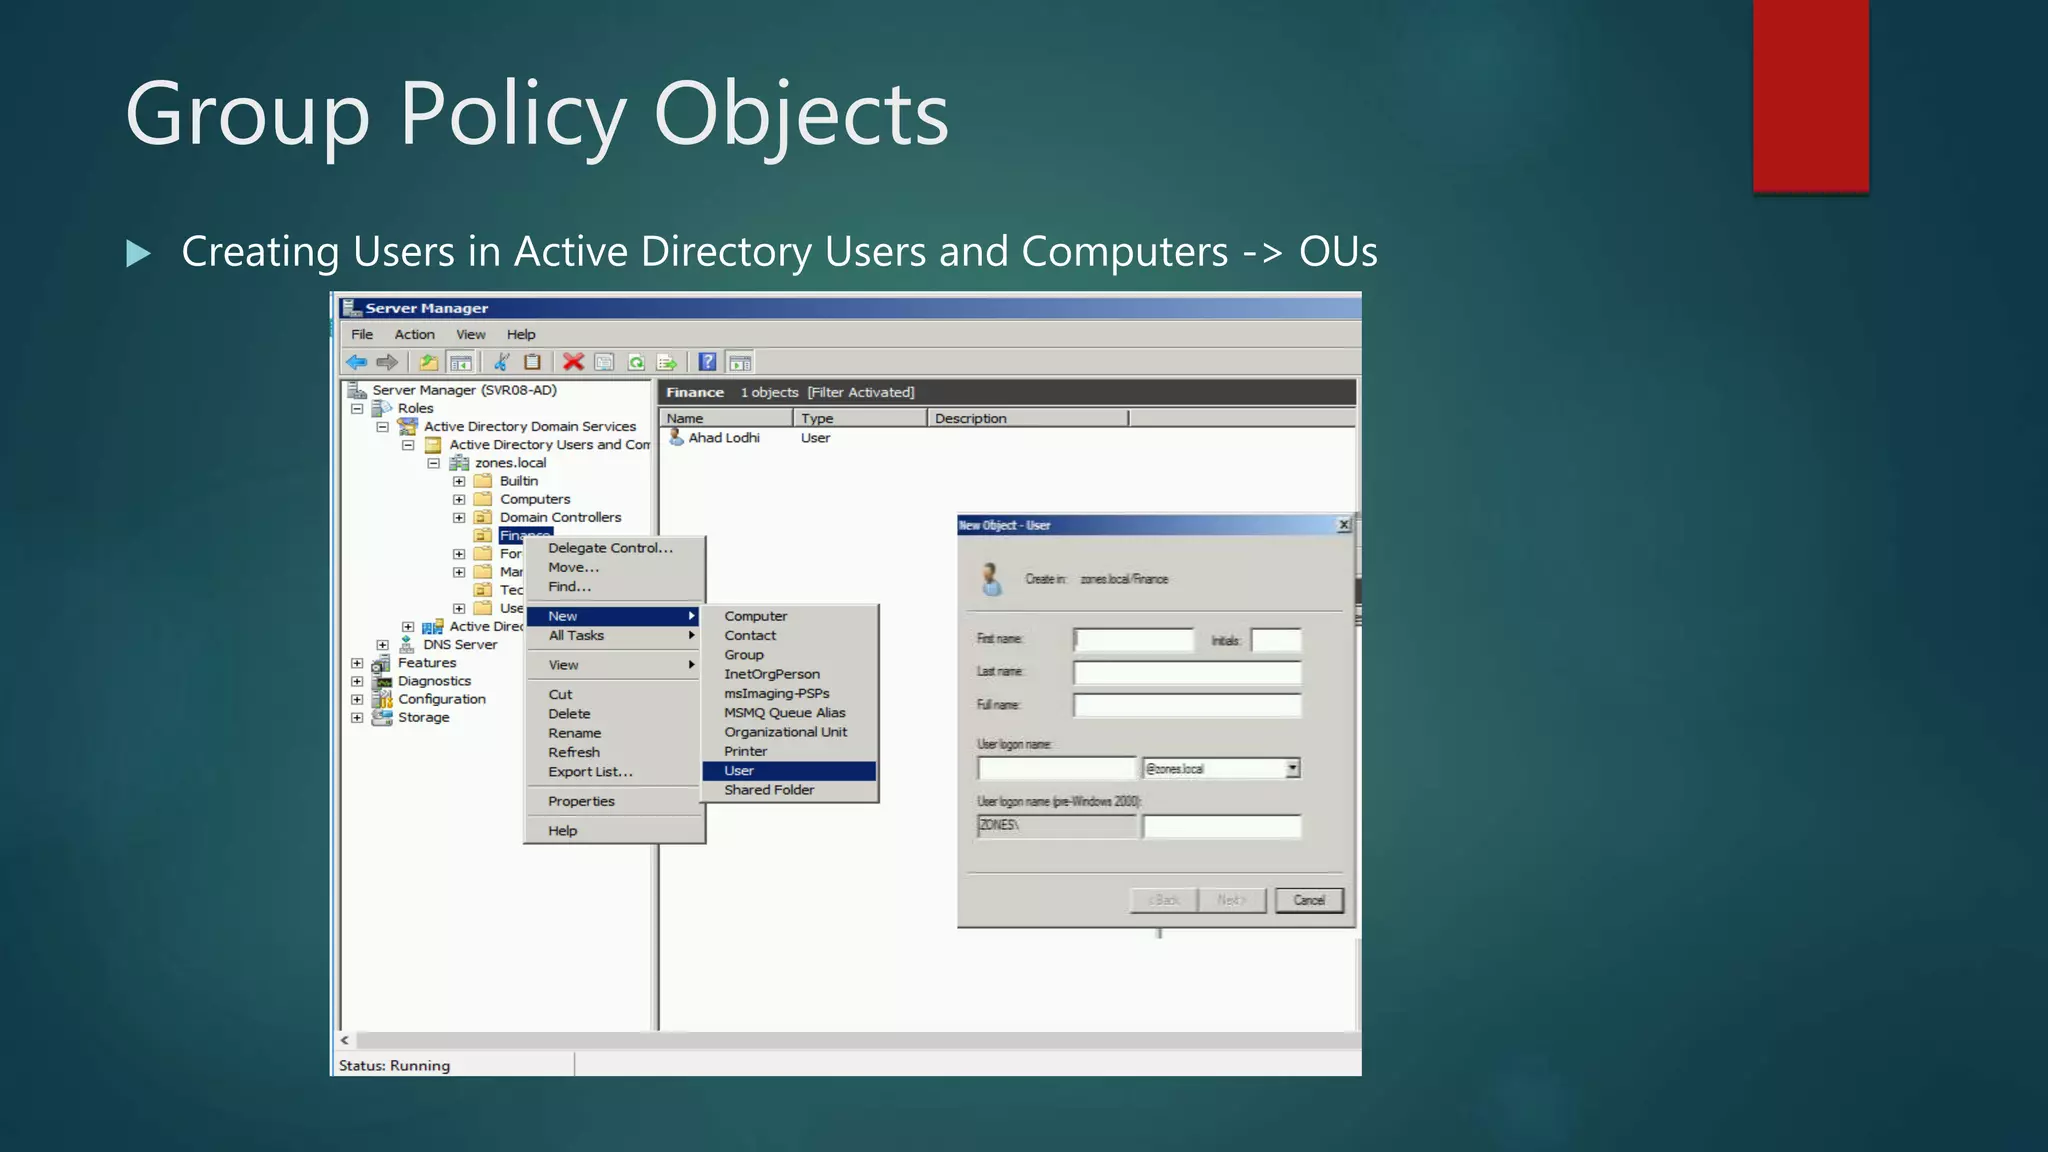
Task: Open the @zones.local domain suffix dropdown
Action: [1292, 768]
